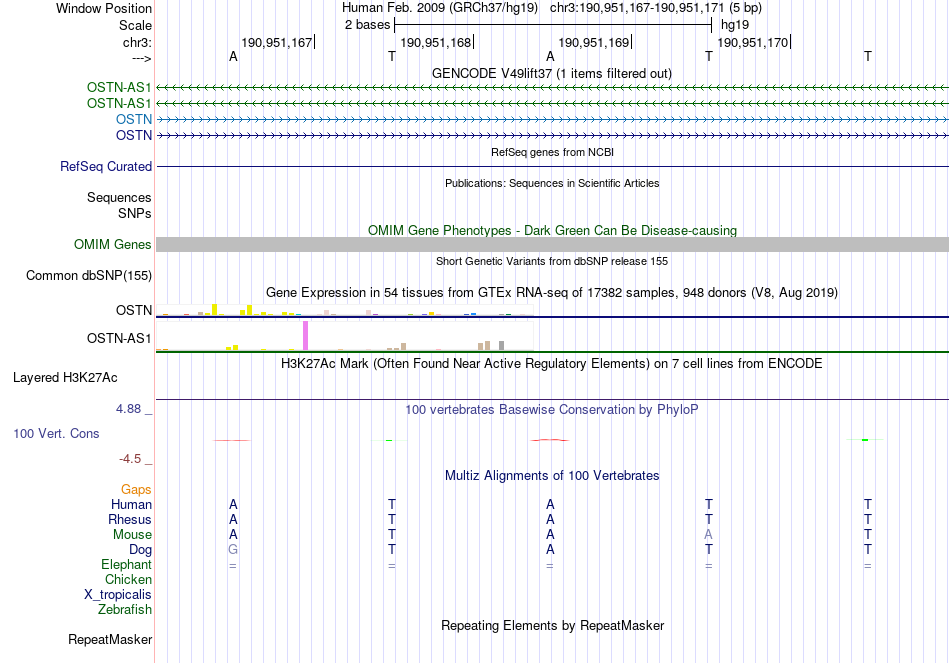Click the chr3:190,951,167-190,951,171 (5 bp) range text
This screenshot has width=950, height=663.
coord(656,8)
